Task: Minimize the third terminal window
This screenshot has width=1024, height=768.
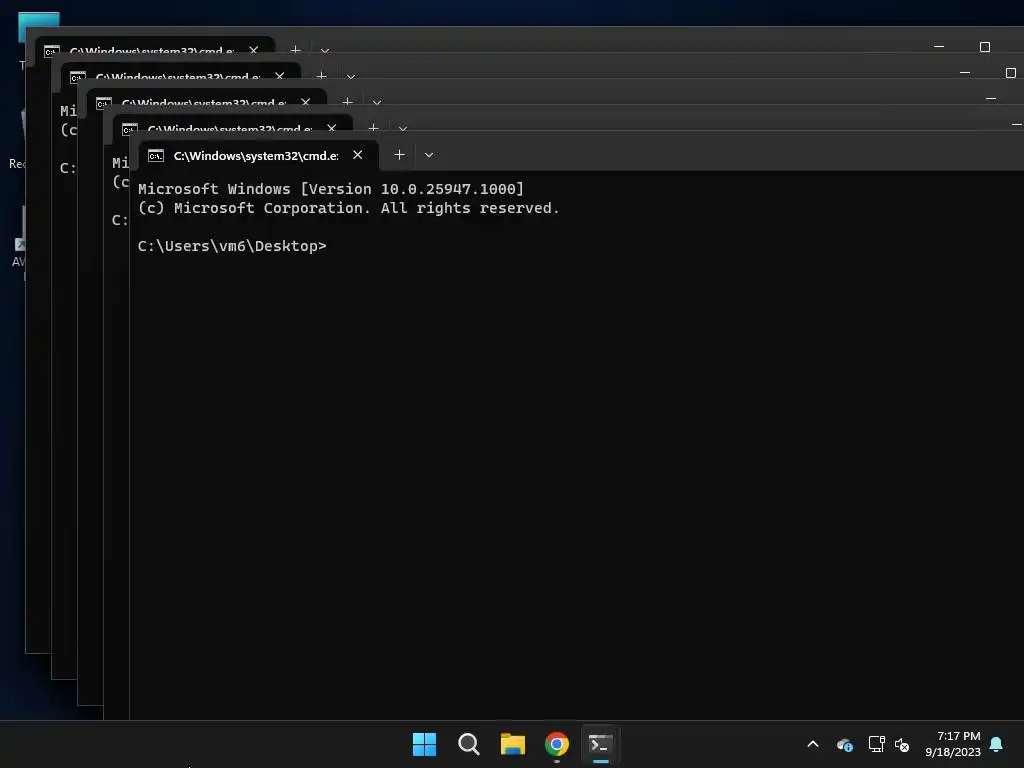Action: click(991, 98)
